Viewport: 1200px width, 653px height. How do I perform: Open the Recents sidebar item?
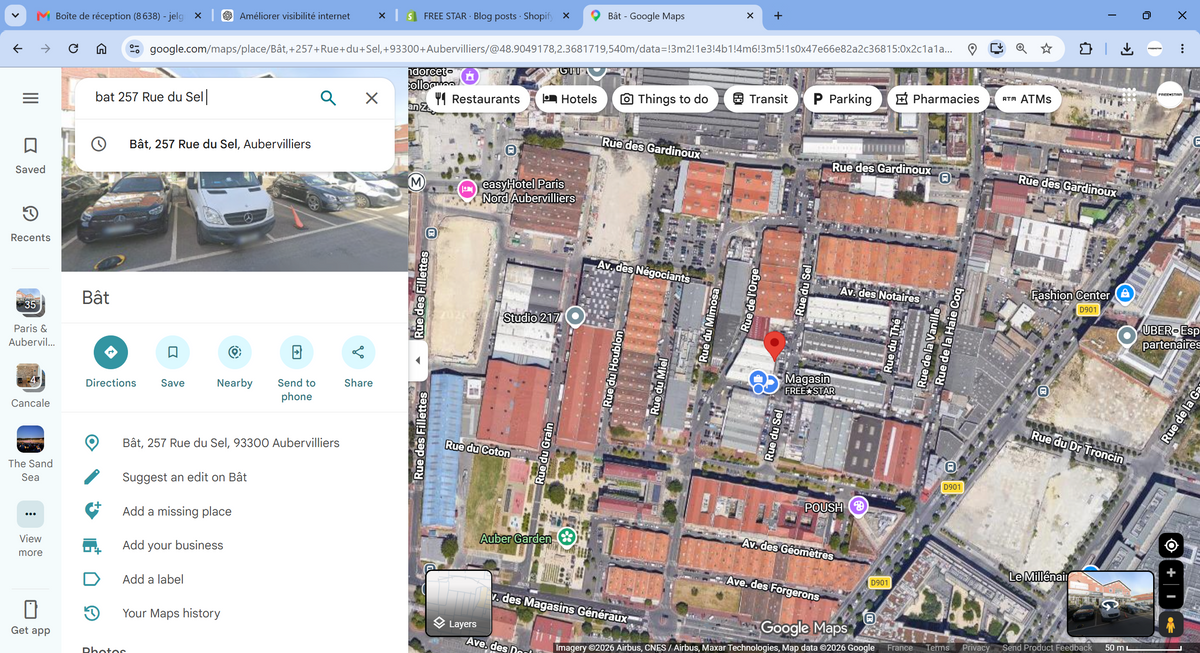pyautogui.click(x=30, y=223)
